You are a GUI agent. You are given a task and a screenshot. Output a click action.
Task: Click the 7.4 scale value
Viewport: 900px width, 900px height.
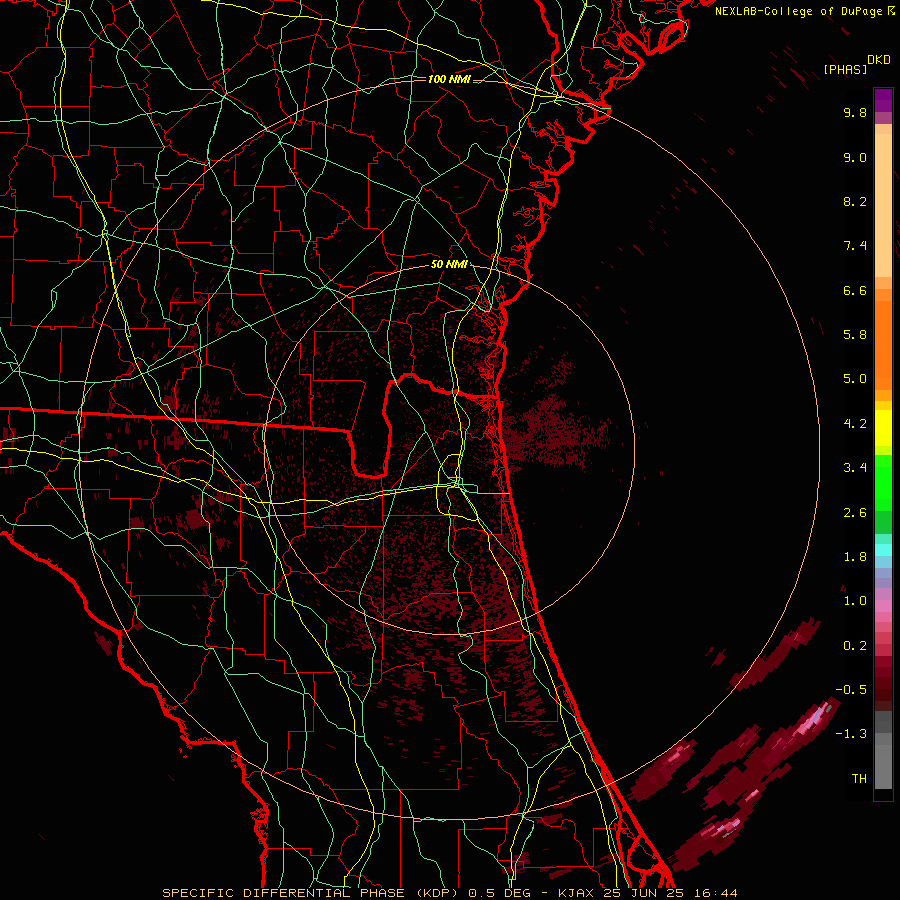click(855, 246)
